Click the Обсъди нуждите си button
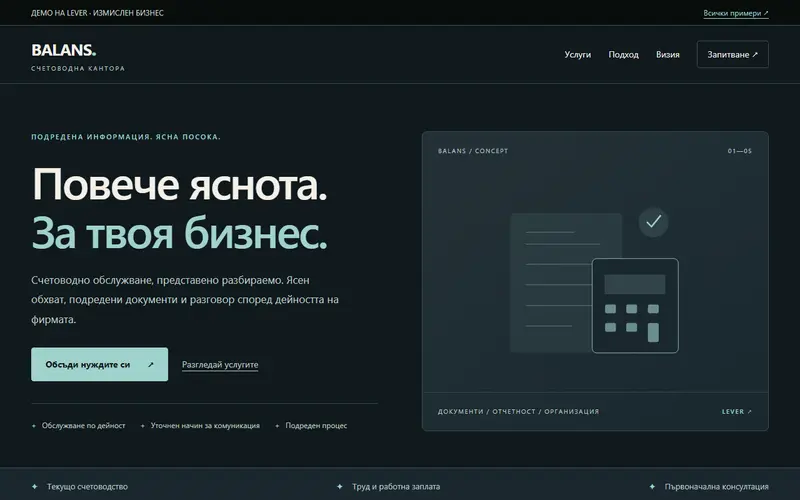This screenshot has height=500, width=800. point(99,364)
